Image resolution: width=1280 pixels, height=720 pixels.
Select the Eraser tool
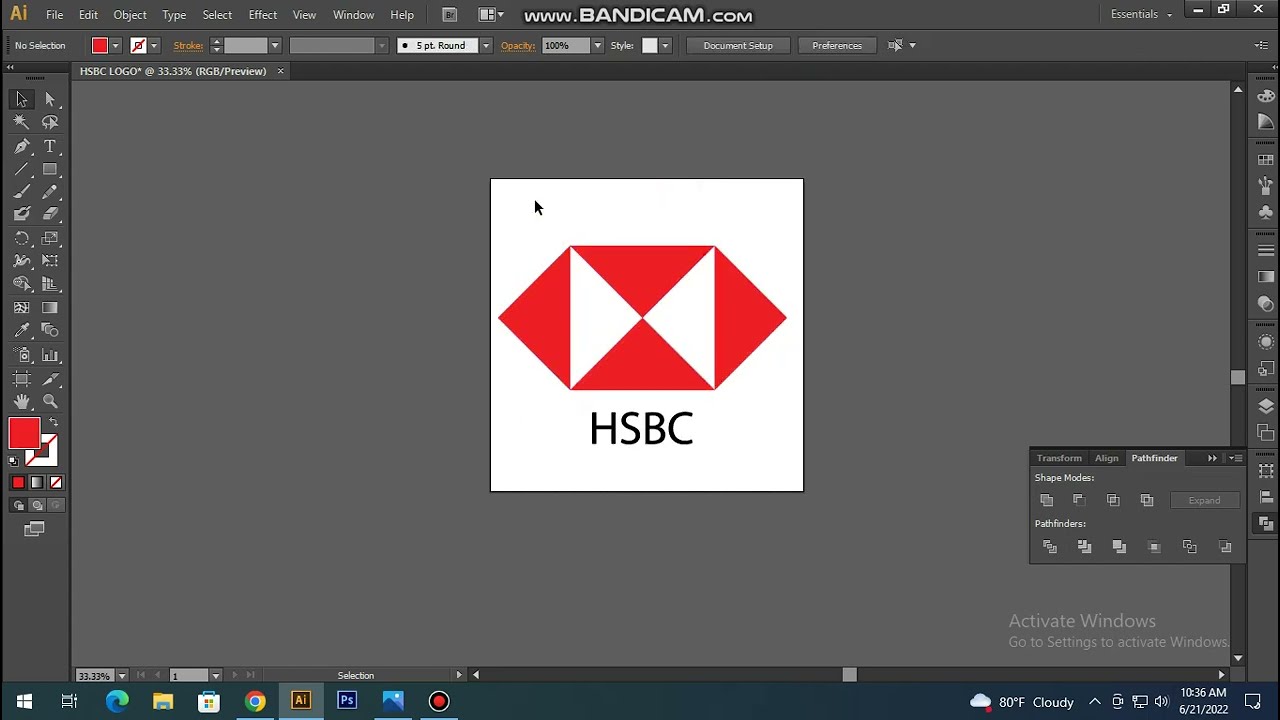click(x=50, y=214)
